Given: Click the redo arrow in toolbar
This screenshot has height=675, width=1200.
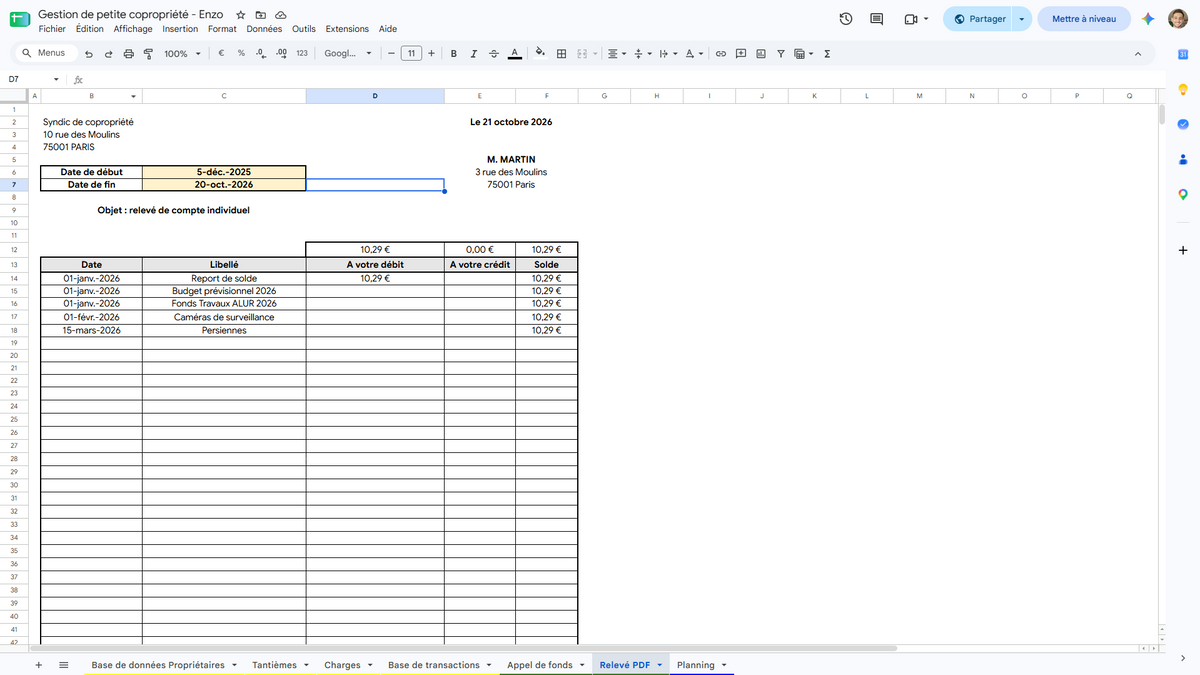Looking at the screenshot, I should coord(108,53).
